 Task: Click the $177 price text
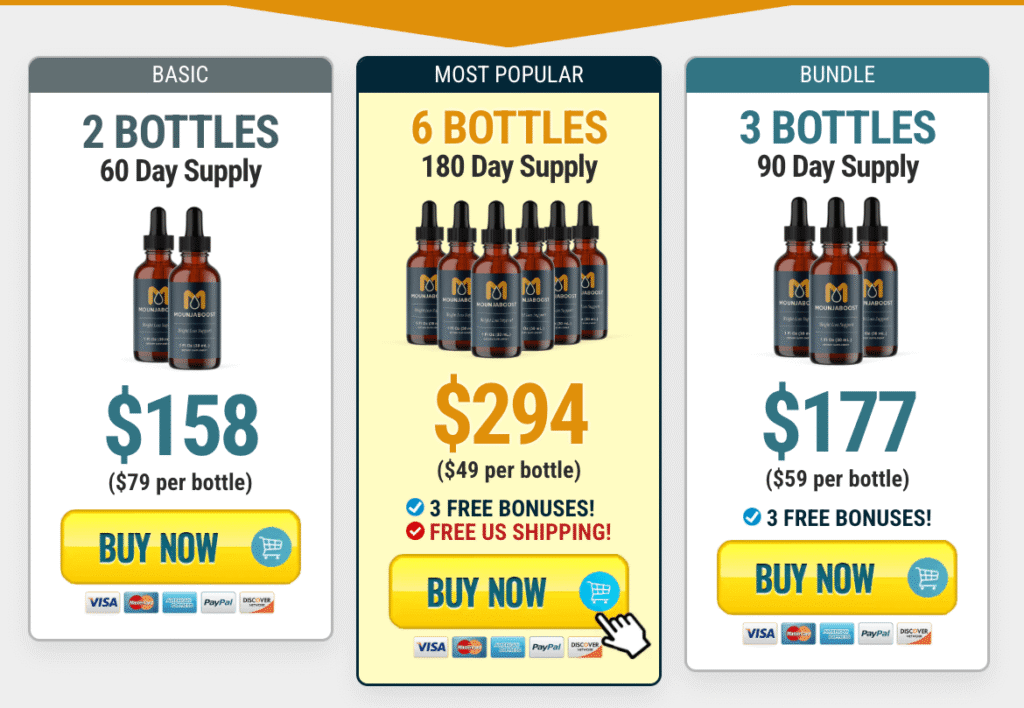[x=839, y=421]
